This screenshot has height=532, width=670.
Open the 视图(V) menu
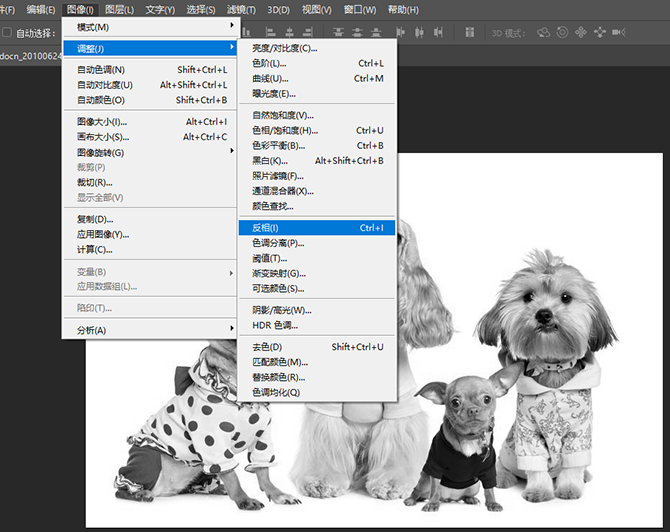[x=317, y=9]
